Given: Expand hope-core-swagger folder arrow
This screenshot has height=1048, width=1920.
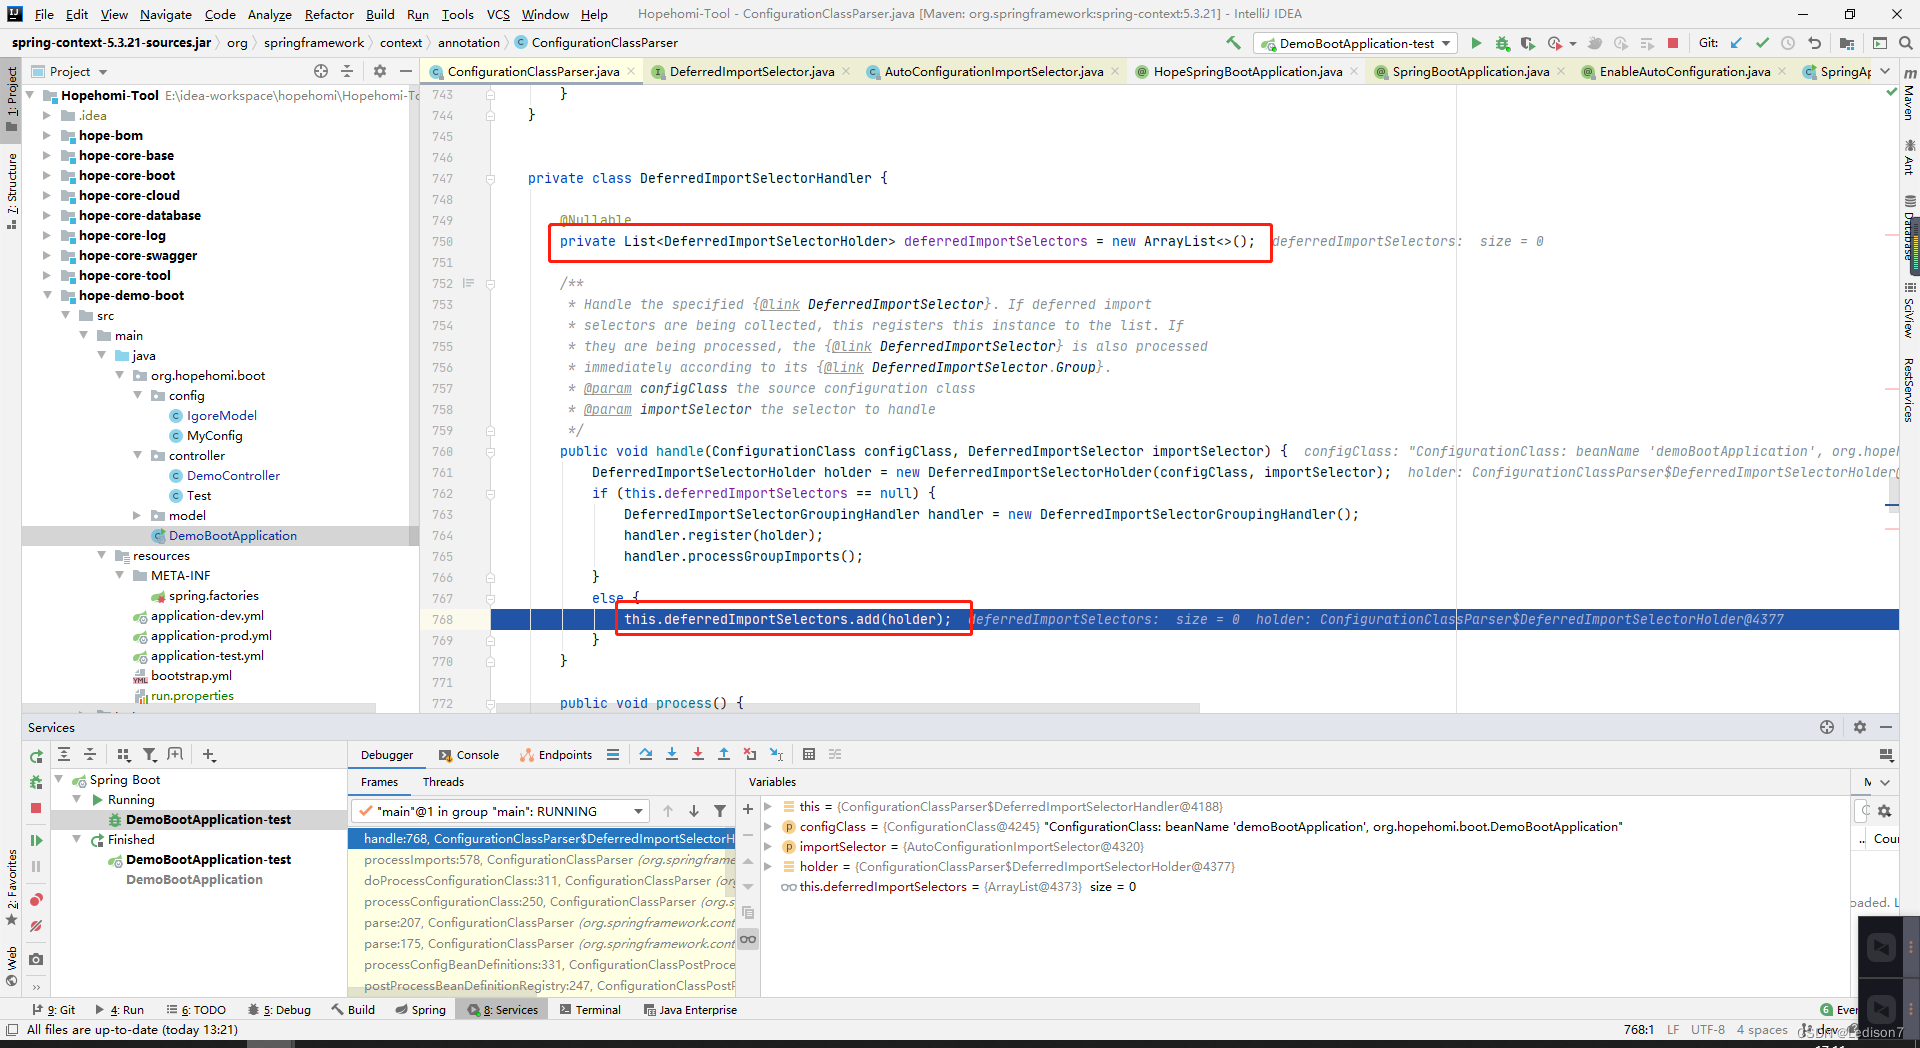Looking at the screenshot, I should coord(46,255).
